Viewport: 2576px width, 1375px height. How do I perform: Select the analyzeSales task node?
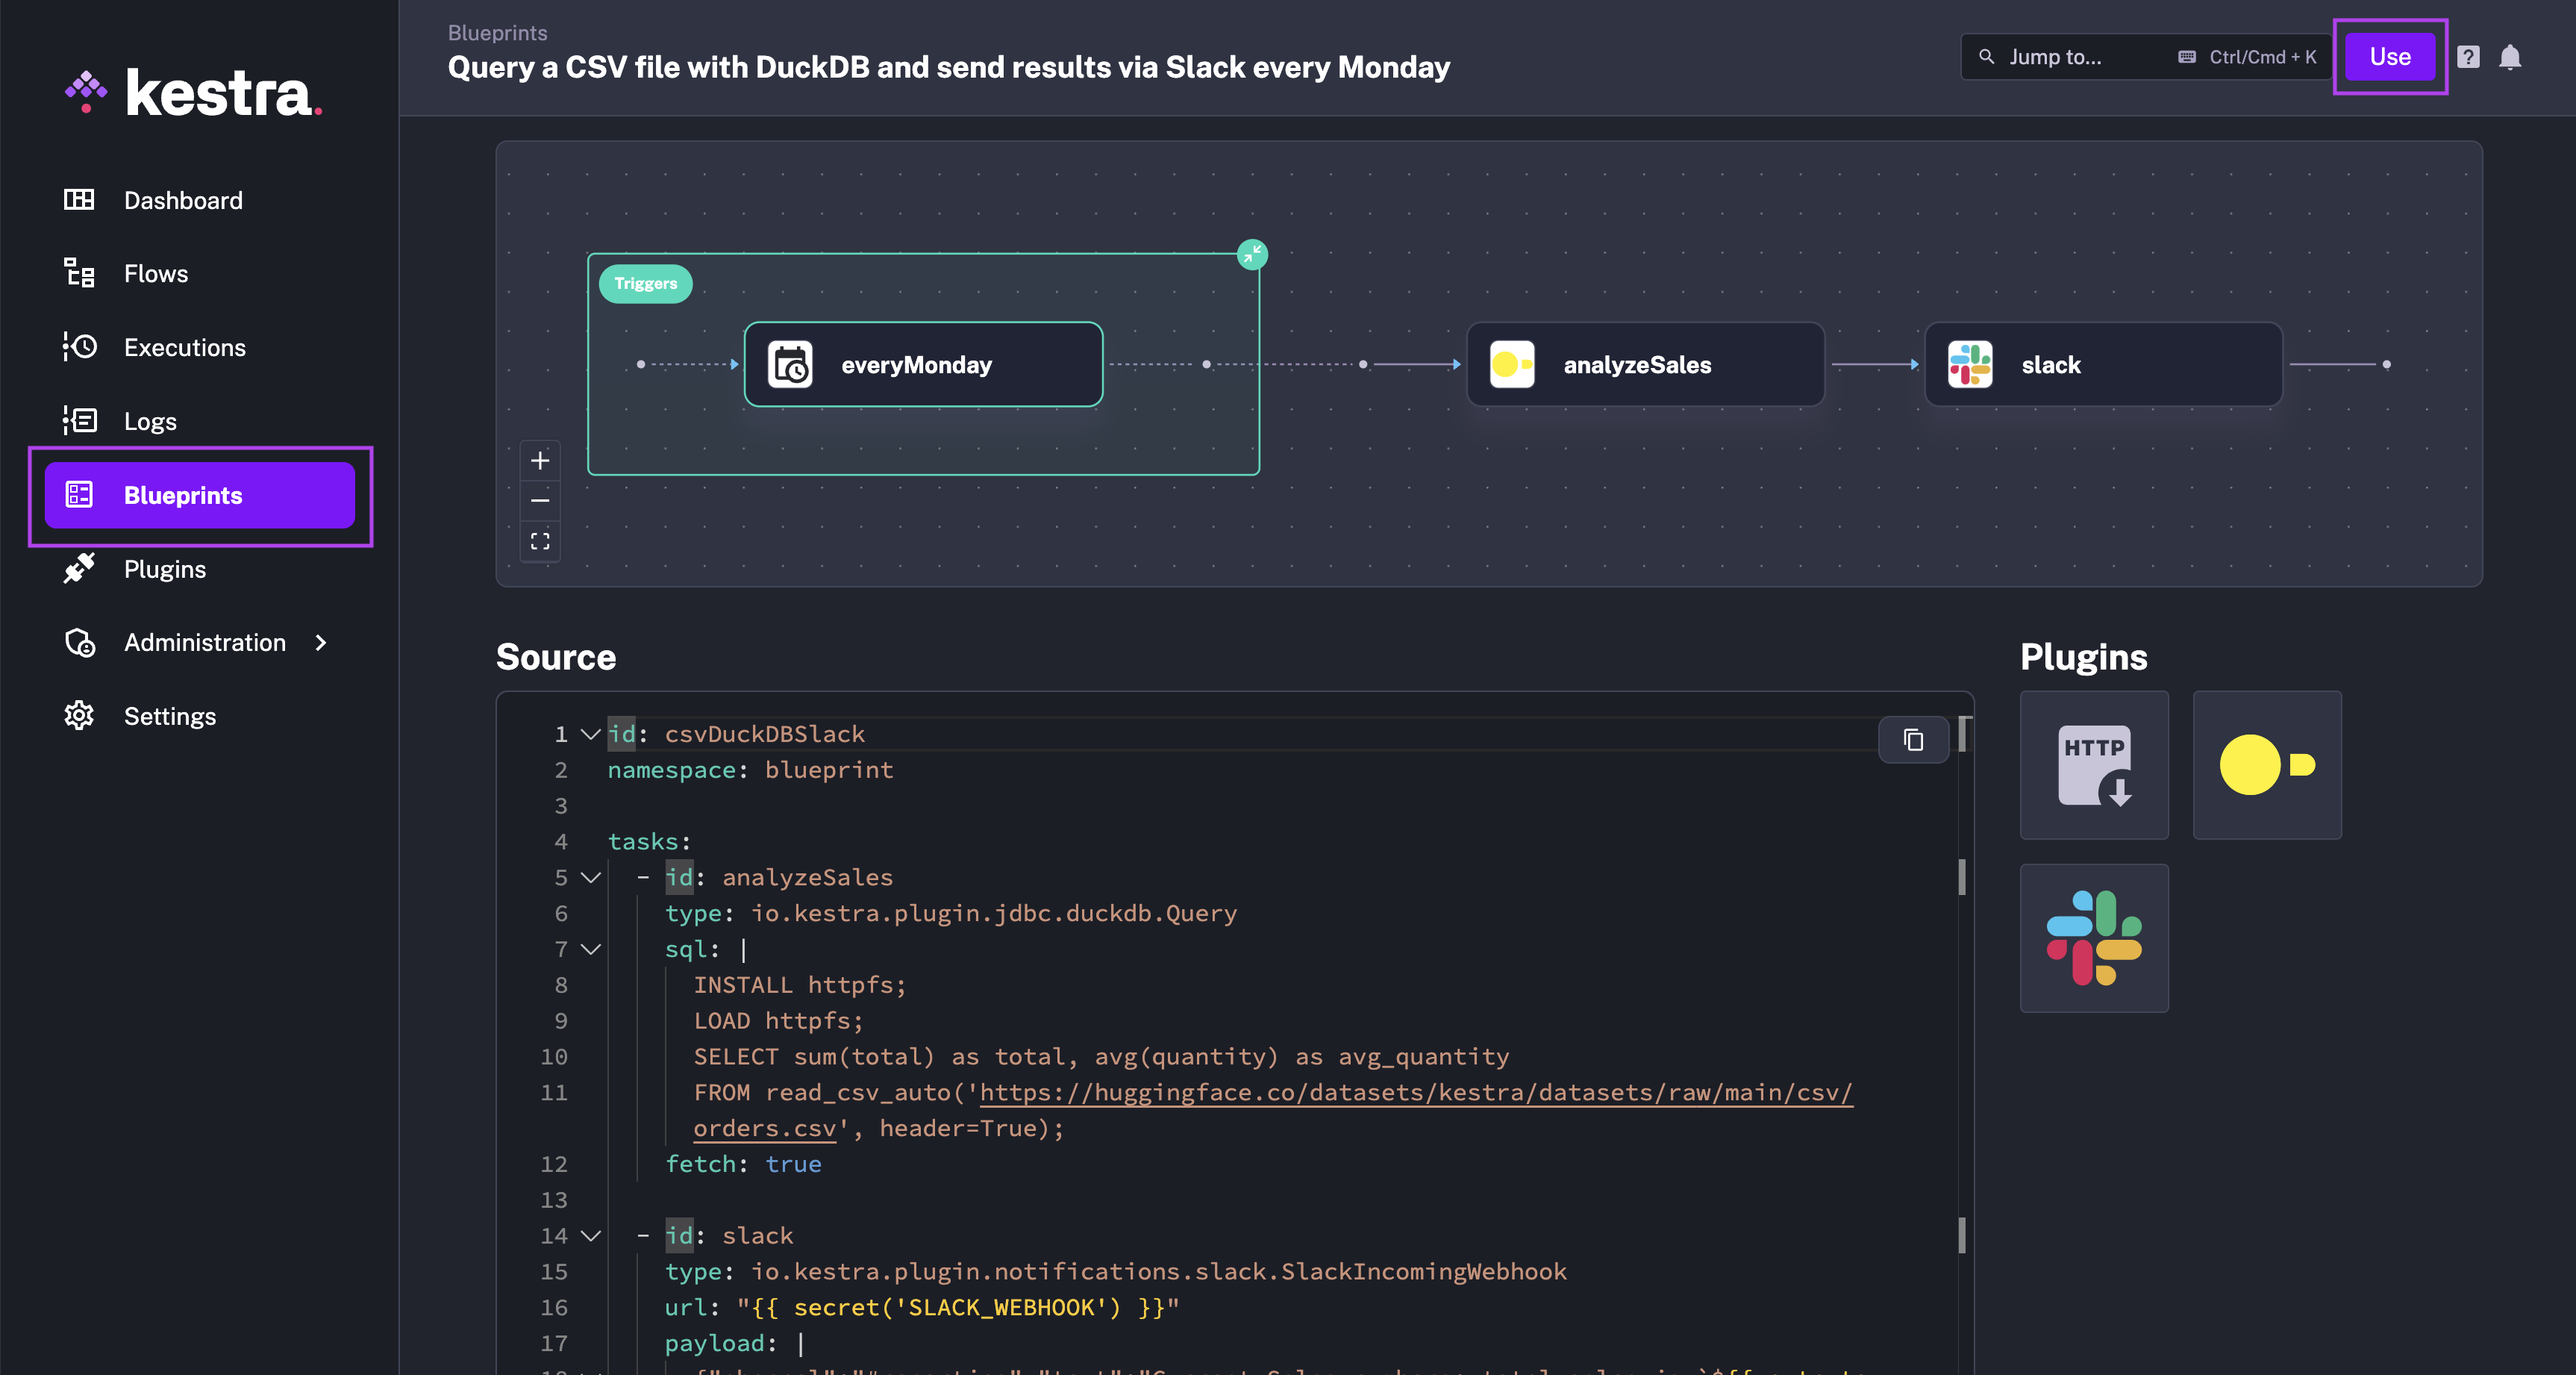pos(1645,364)
